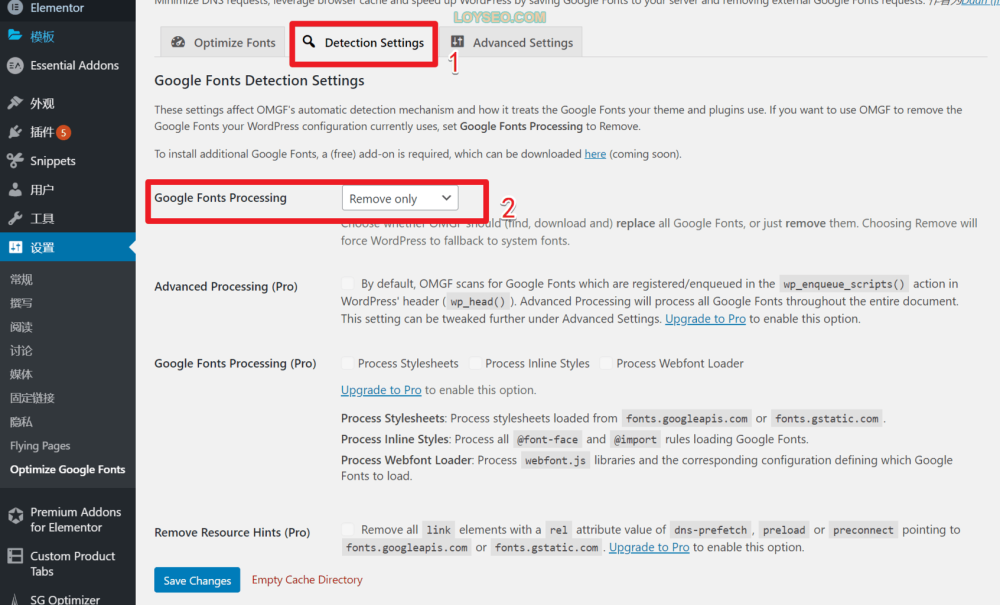Click the Google Fonts Detection Settings heading
Viewport: 1000px width, 605px height.
pyautogui.click(x=260, y=80)
